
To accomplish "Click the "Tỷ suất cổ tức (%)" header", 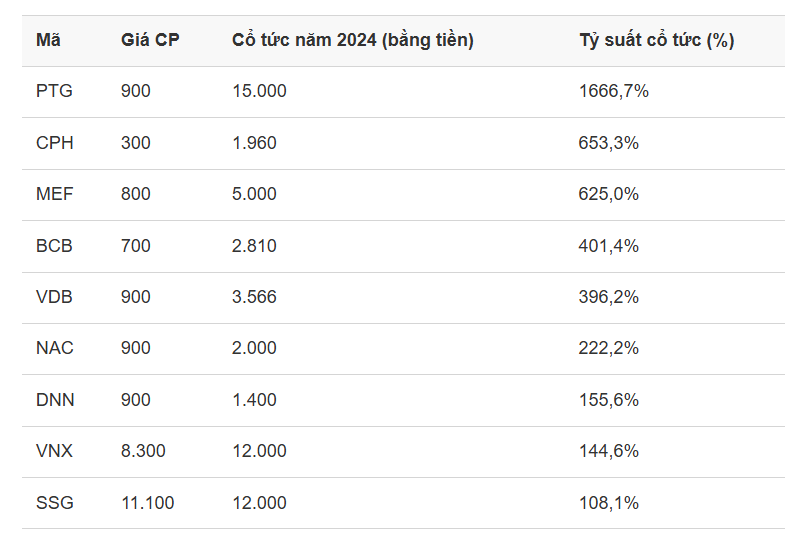I will (656, 41).
